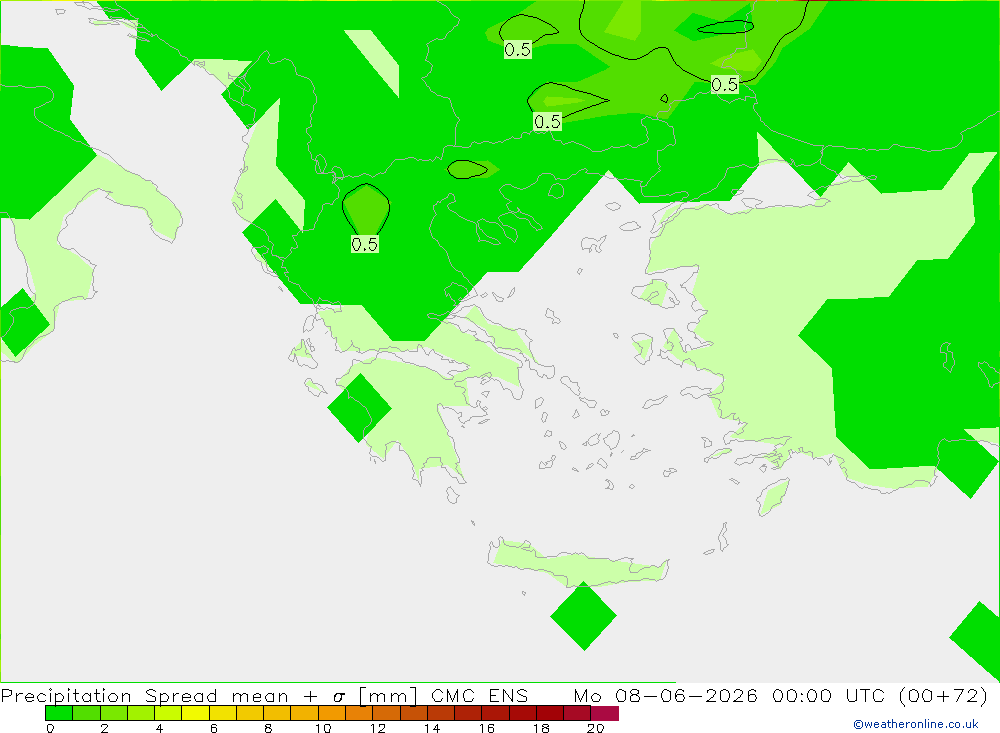
Task: Click the green diamond patch on western Peloponnese
Action: coord(360,408)
